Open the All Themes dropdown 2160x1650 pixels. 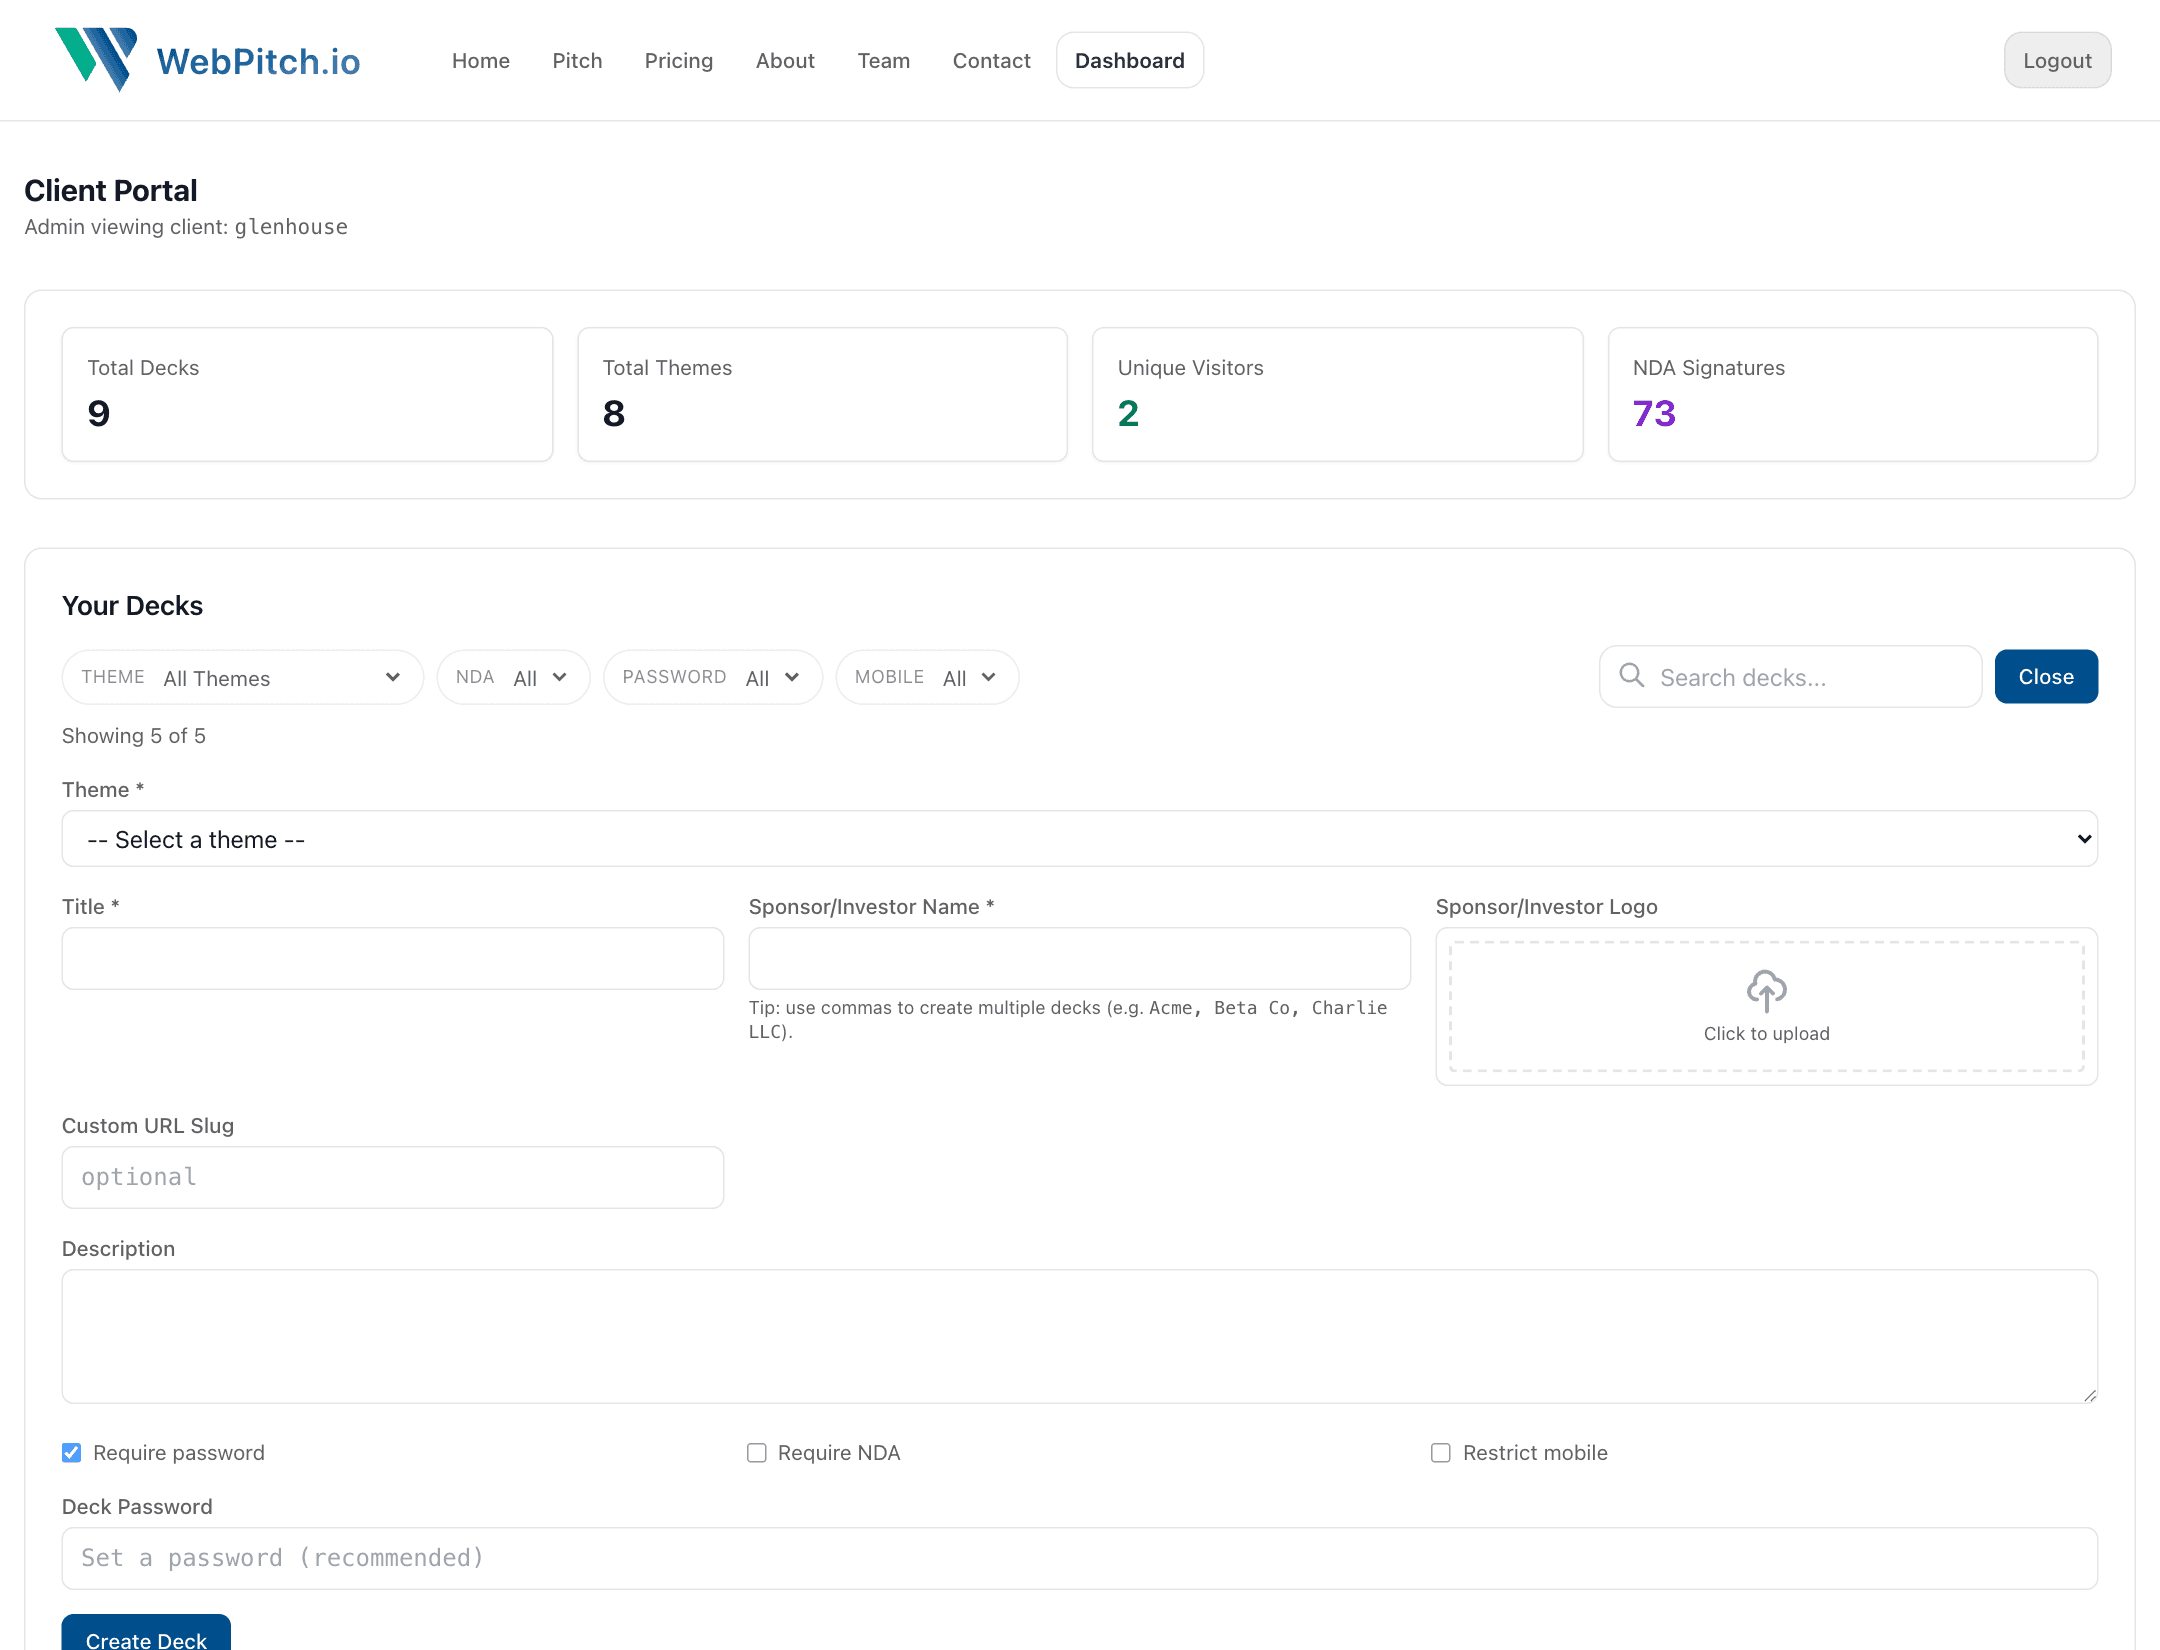(240, 676)
